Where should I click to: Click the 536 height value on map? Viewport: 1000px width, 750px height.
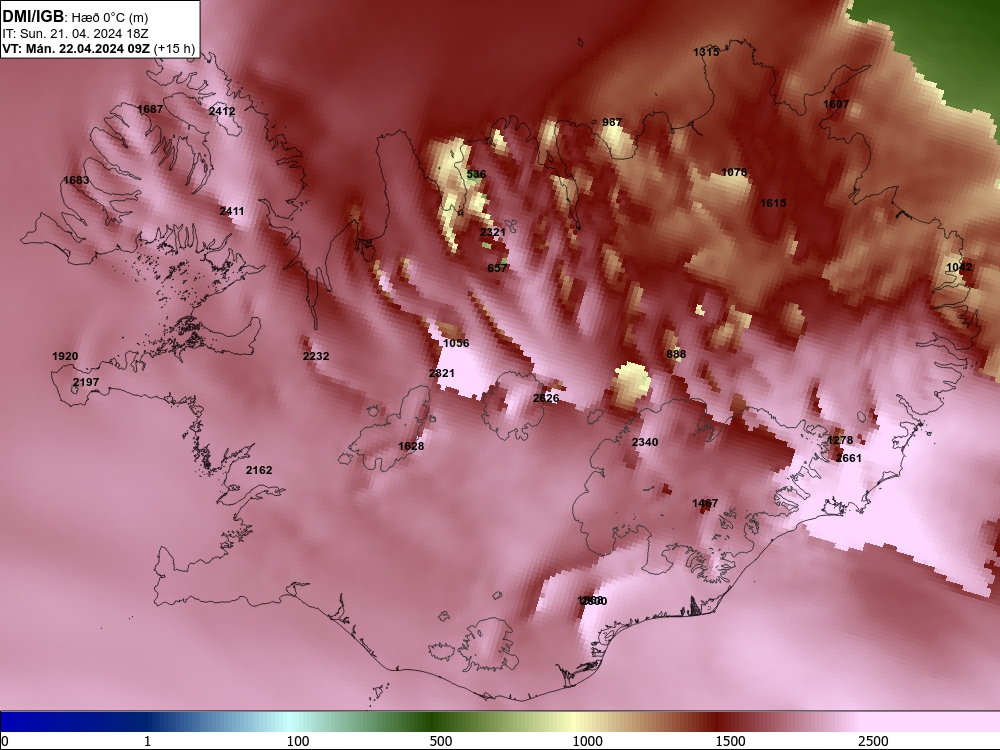point(476,174)
